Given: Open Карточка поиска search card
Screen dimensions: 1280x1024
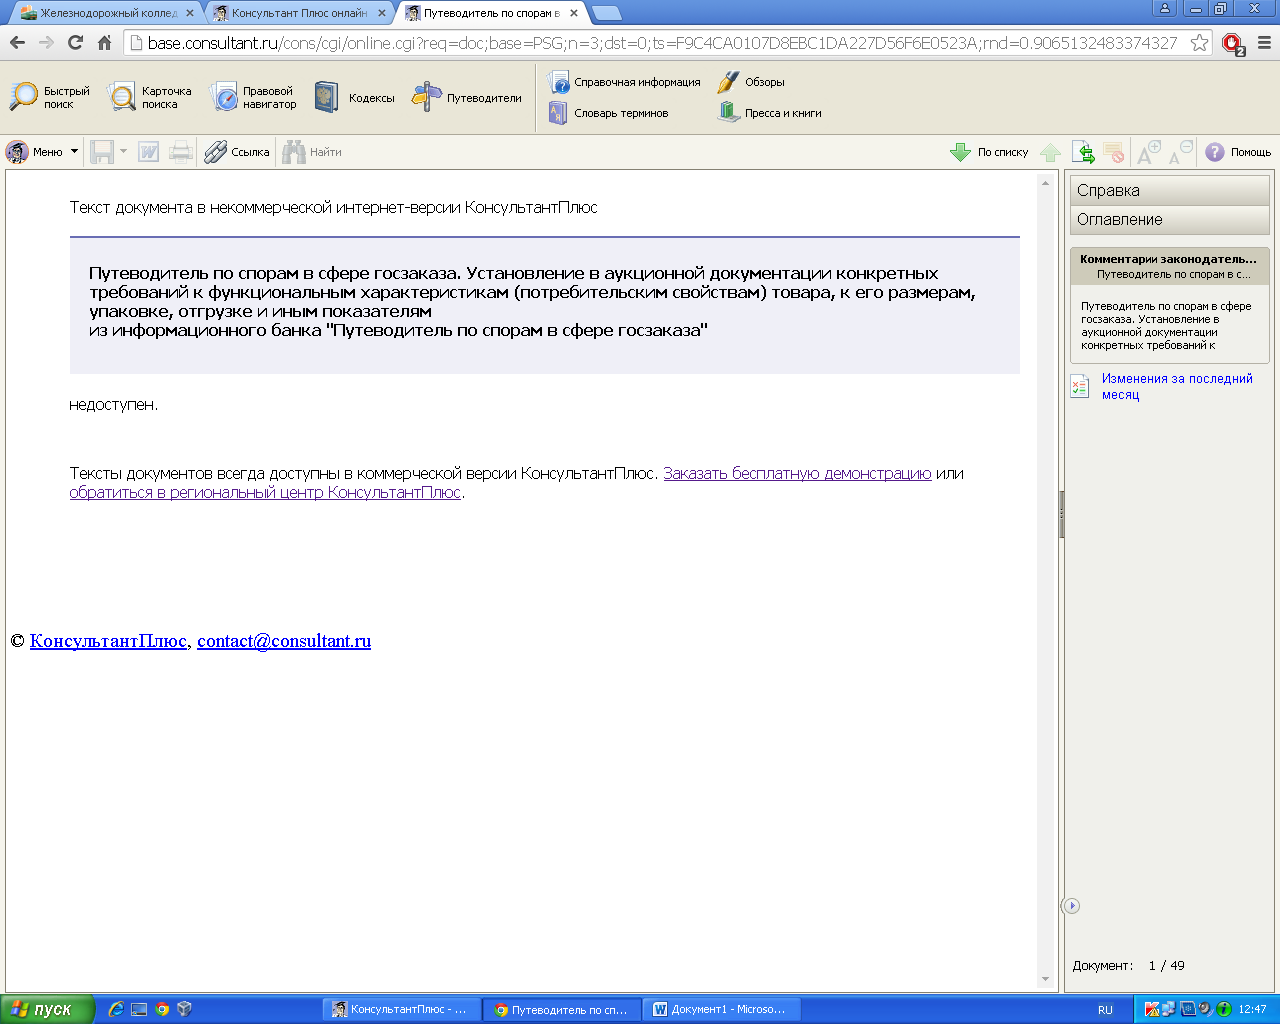Looking at the screenshot, I should 149,97.
